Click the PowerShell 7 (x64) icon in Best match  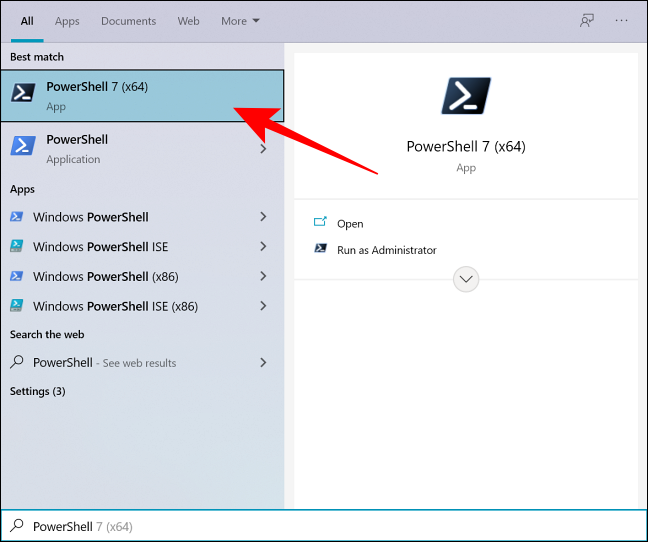click(x=23, y=94)
